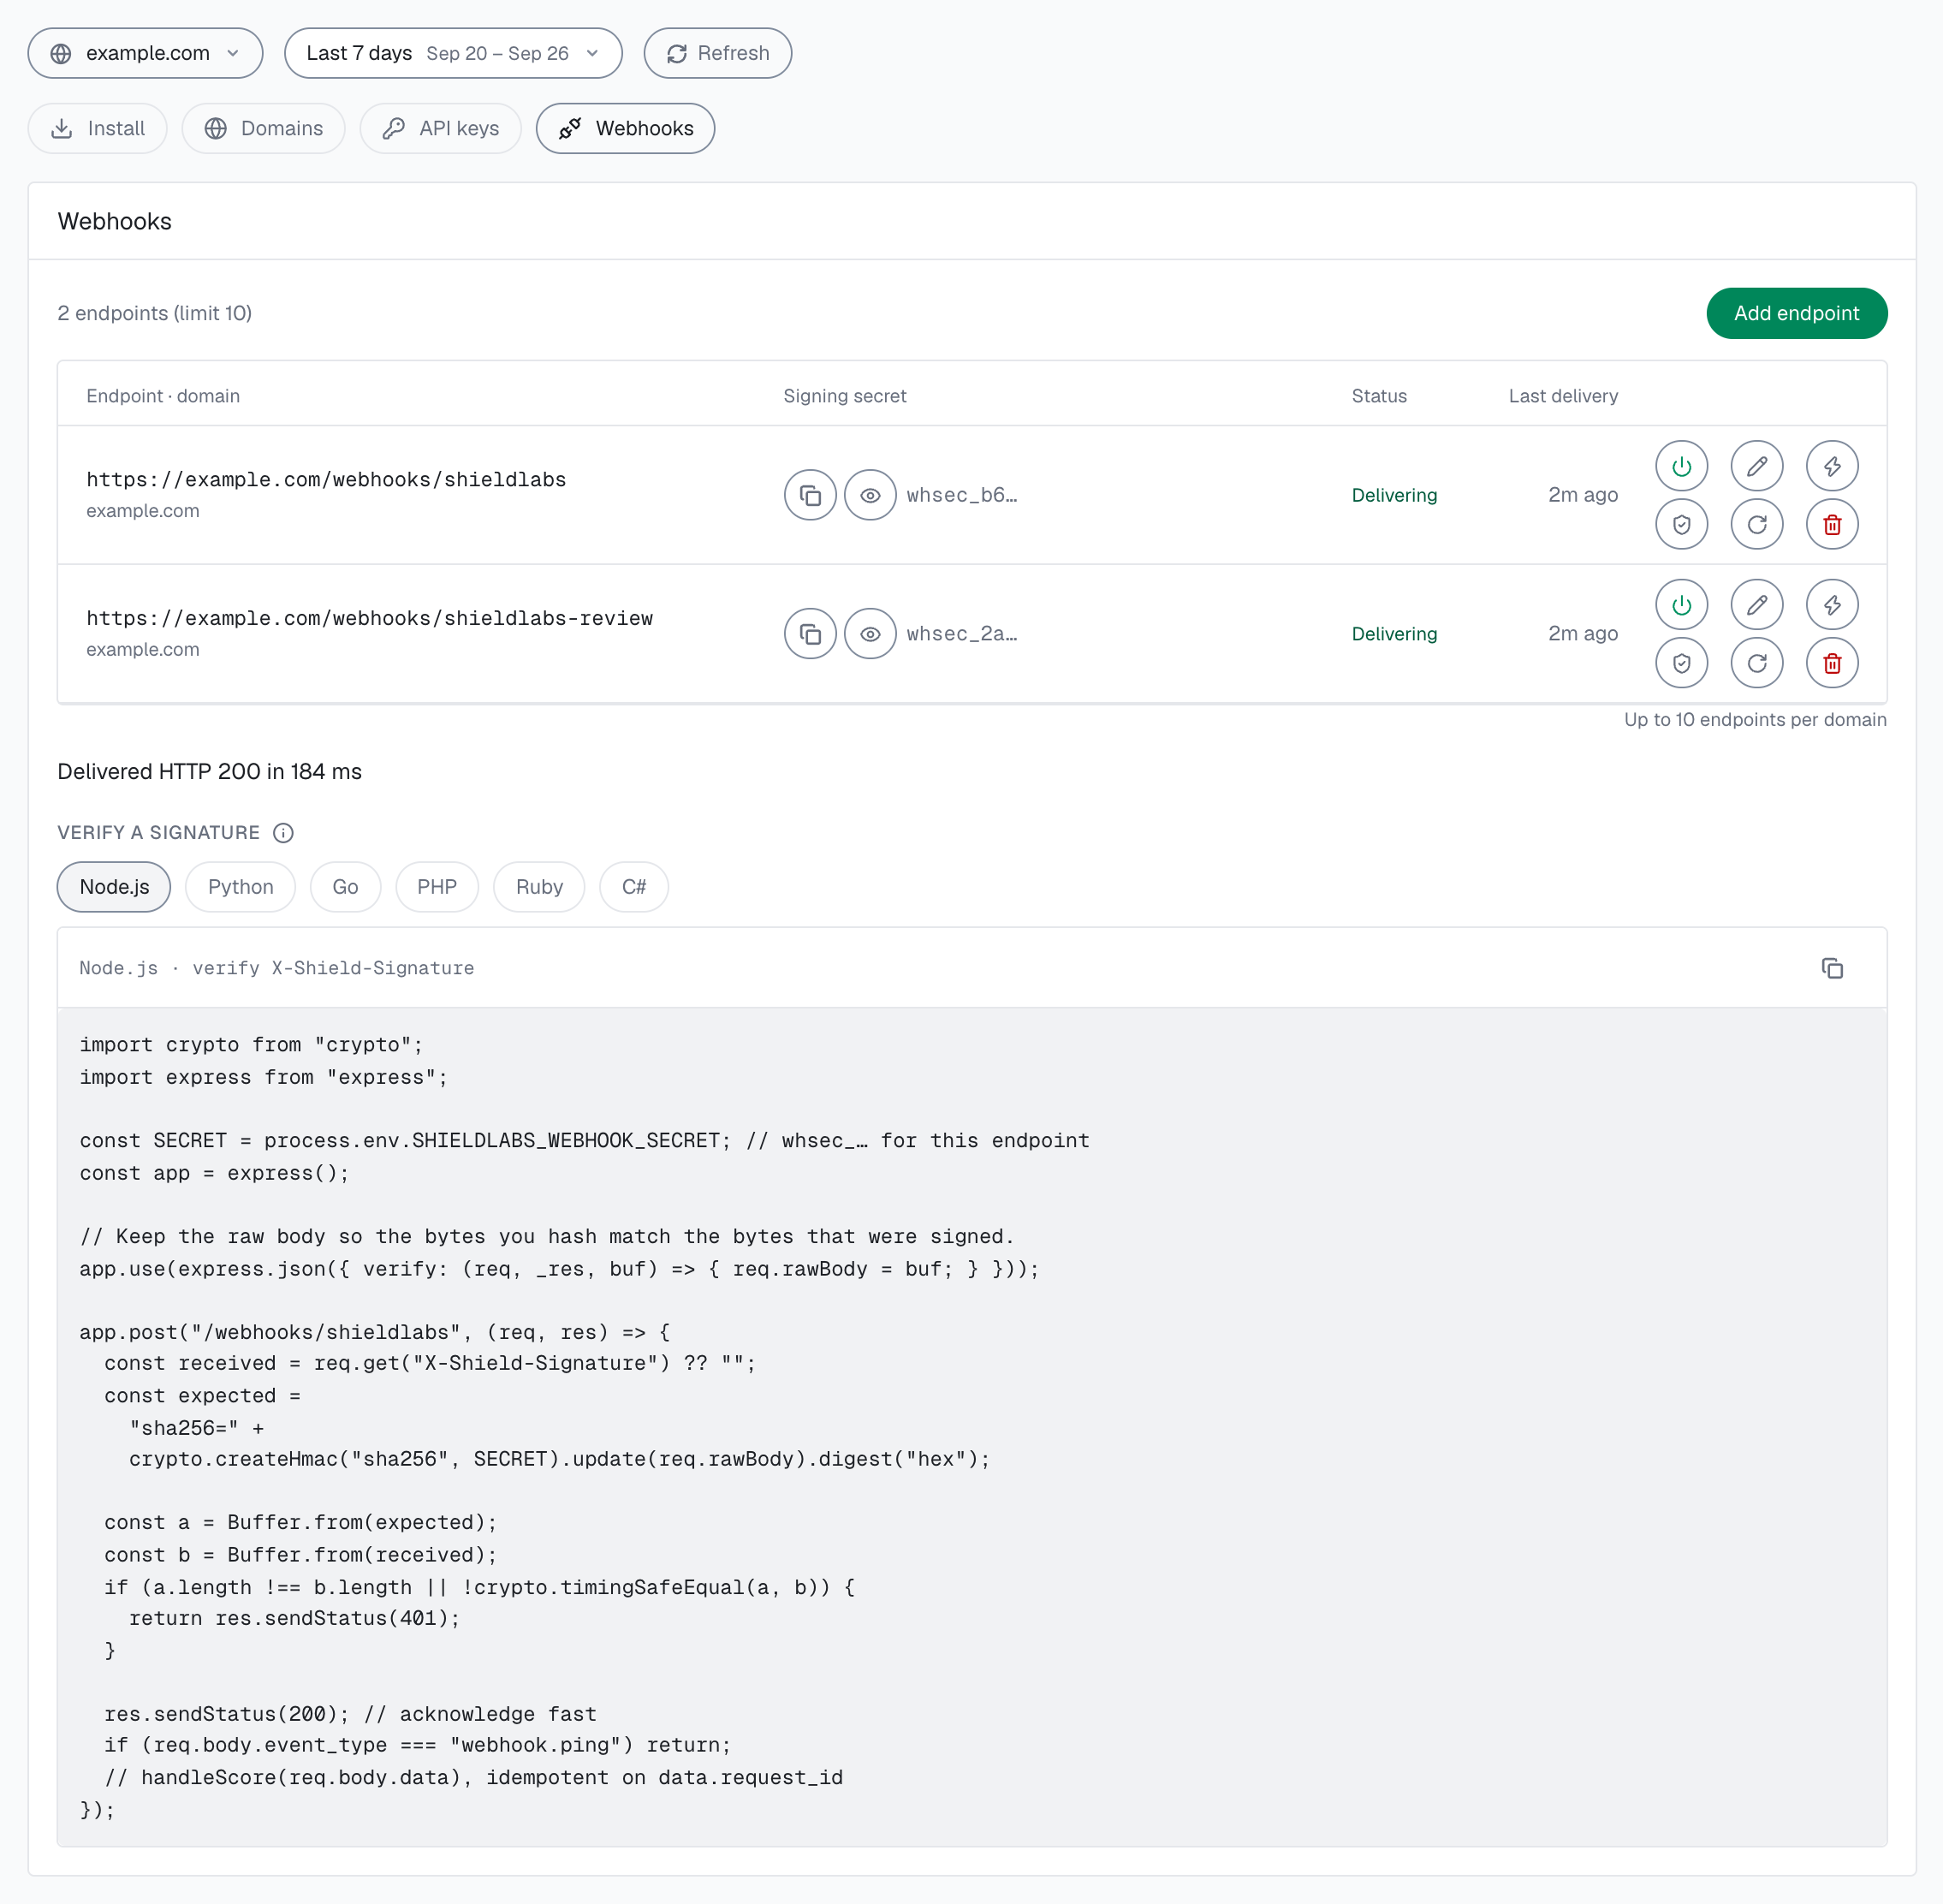Reveal signing secret whsec_b6…
Screen dimensions: 1943x1904
click(870, 495)
